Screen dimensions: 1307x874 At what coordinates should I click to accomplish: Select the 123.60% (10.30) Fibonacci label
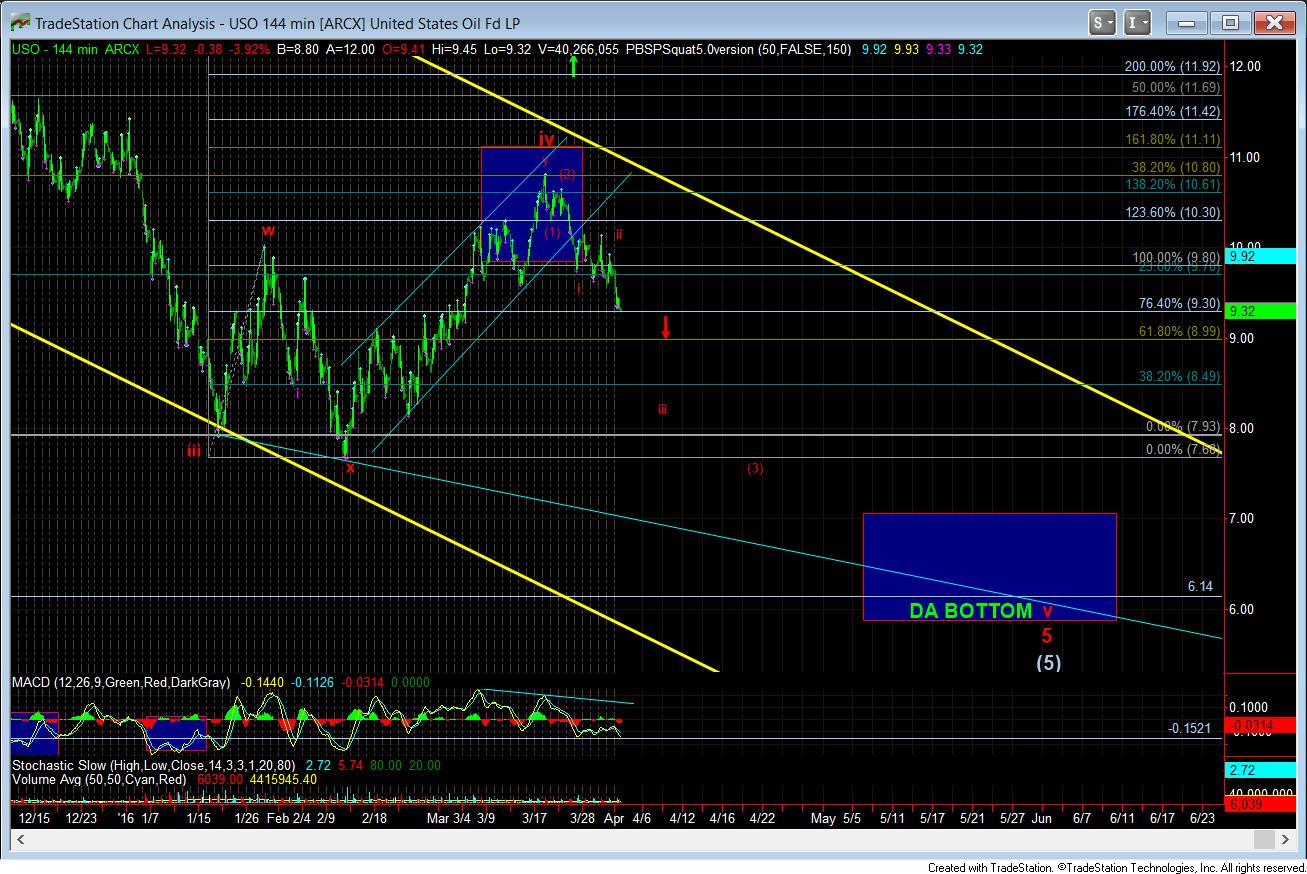click(1173, 214)
